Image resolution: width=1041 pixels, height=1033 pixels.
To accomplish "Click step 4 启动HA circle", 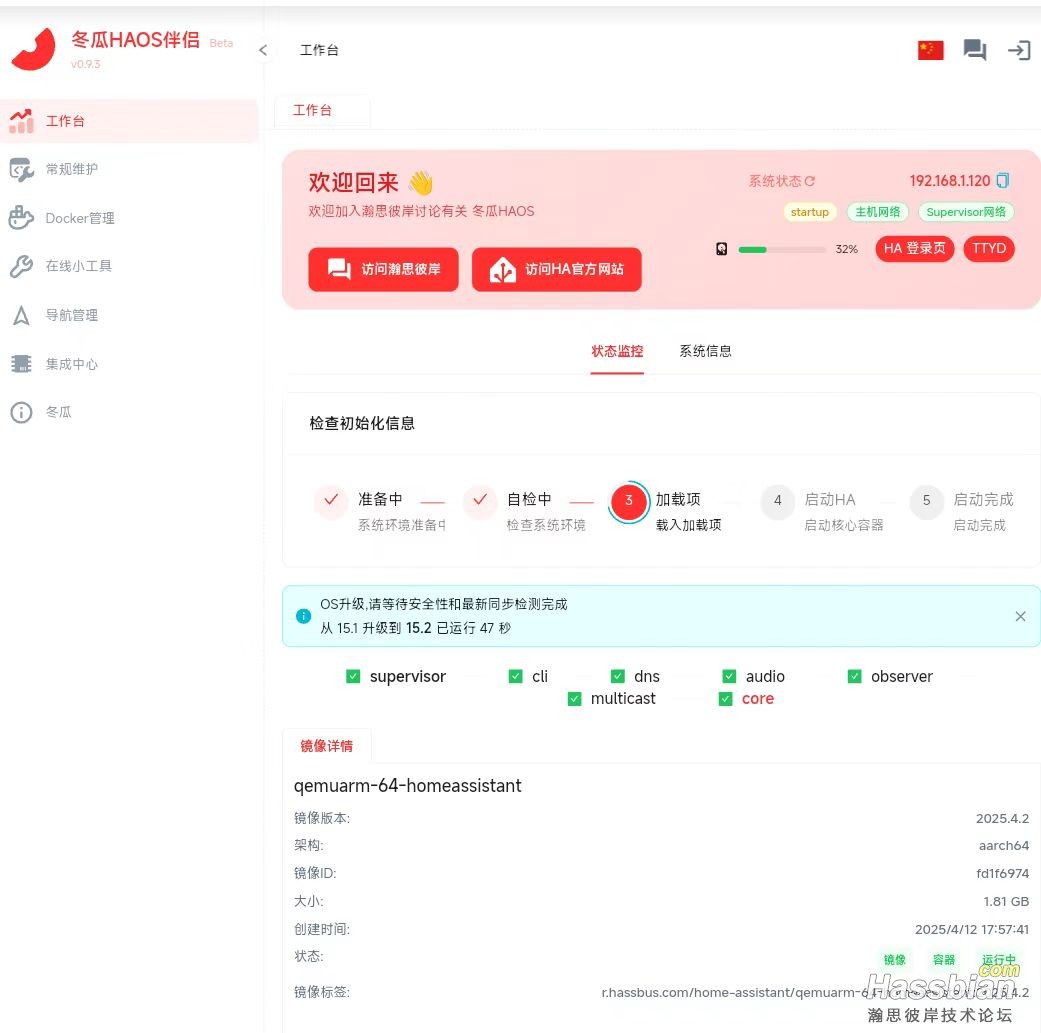I will 777,501.
